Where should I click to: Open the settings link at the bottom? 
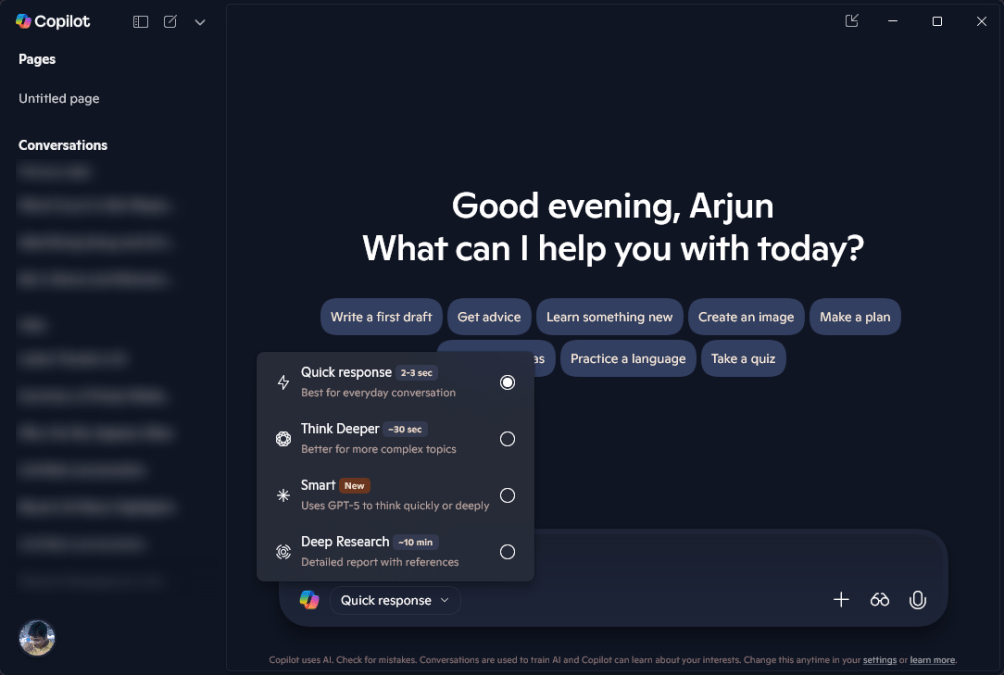click(879, 660)
